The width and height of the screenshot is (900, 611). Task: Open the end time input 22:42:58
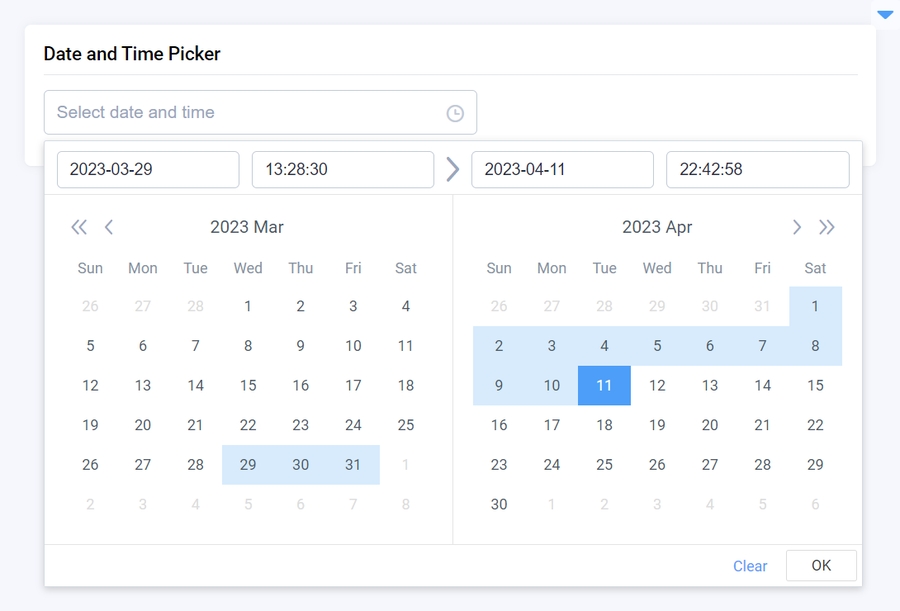pyautogui.click(x=757, y=169)
